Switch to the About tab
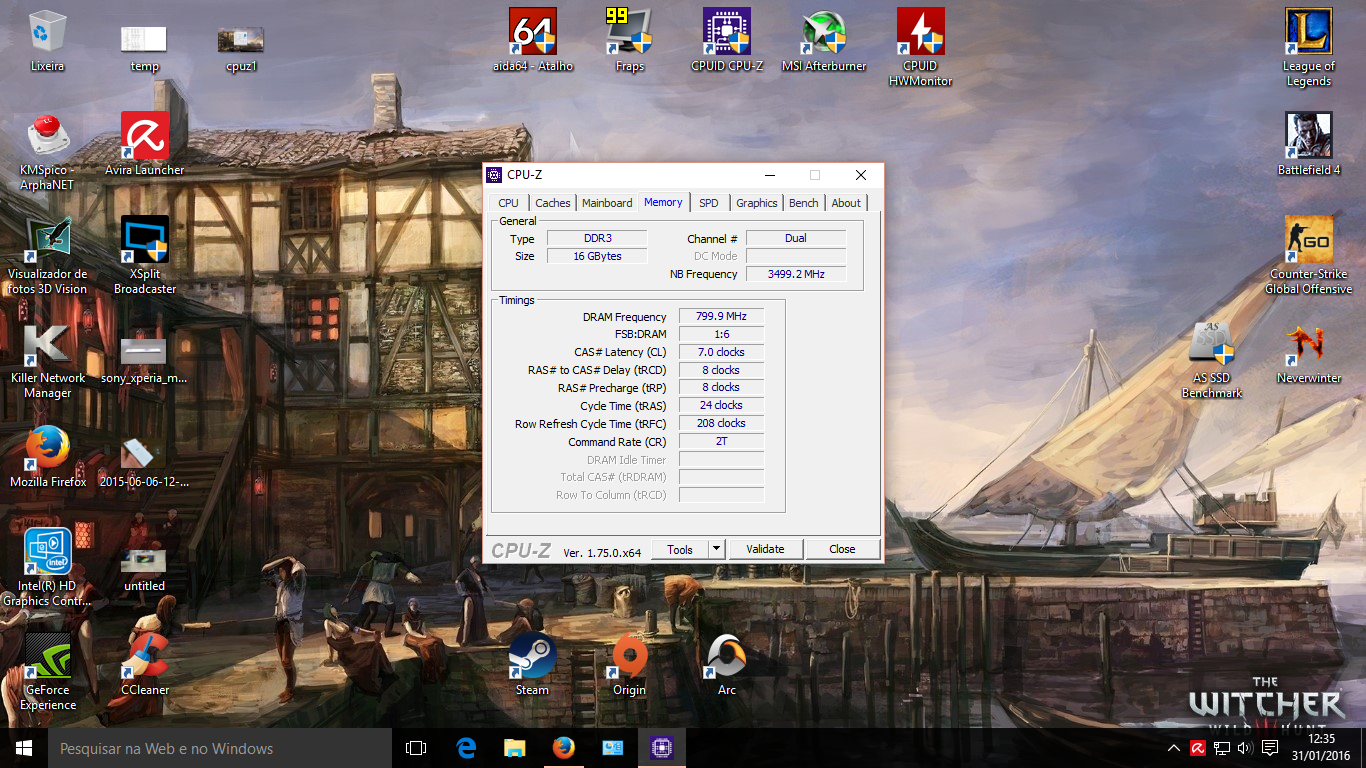This screenshot has width=1366, height=768. [846, 203]
